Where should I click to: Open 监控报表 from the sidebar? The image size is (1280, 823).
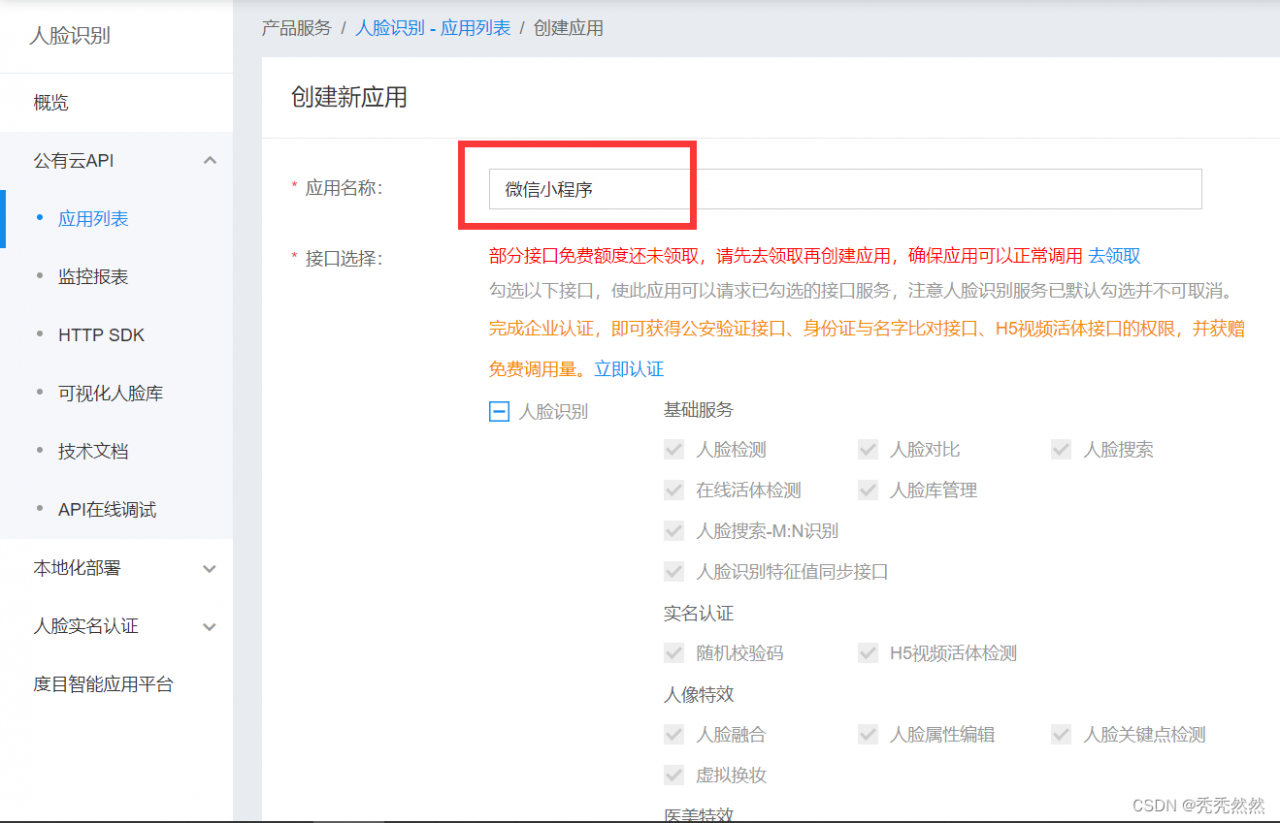(93, 276)
